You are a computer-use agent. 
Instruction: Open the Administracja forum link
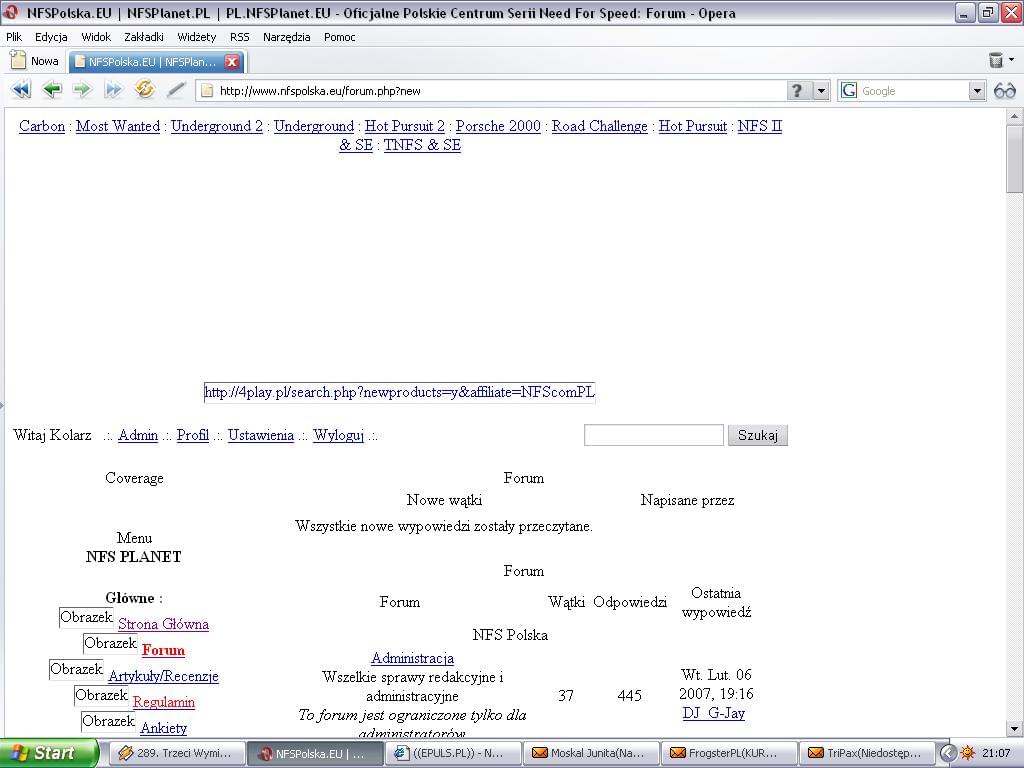(x=412, y=658)
